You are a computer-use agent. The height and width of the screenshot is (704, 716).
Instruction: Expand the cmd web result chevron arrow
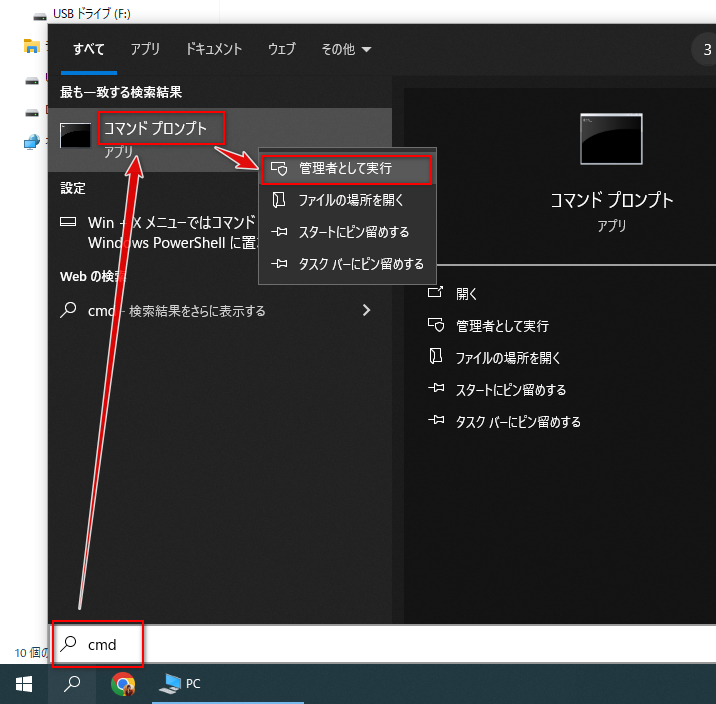[366, 310]
